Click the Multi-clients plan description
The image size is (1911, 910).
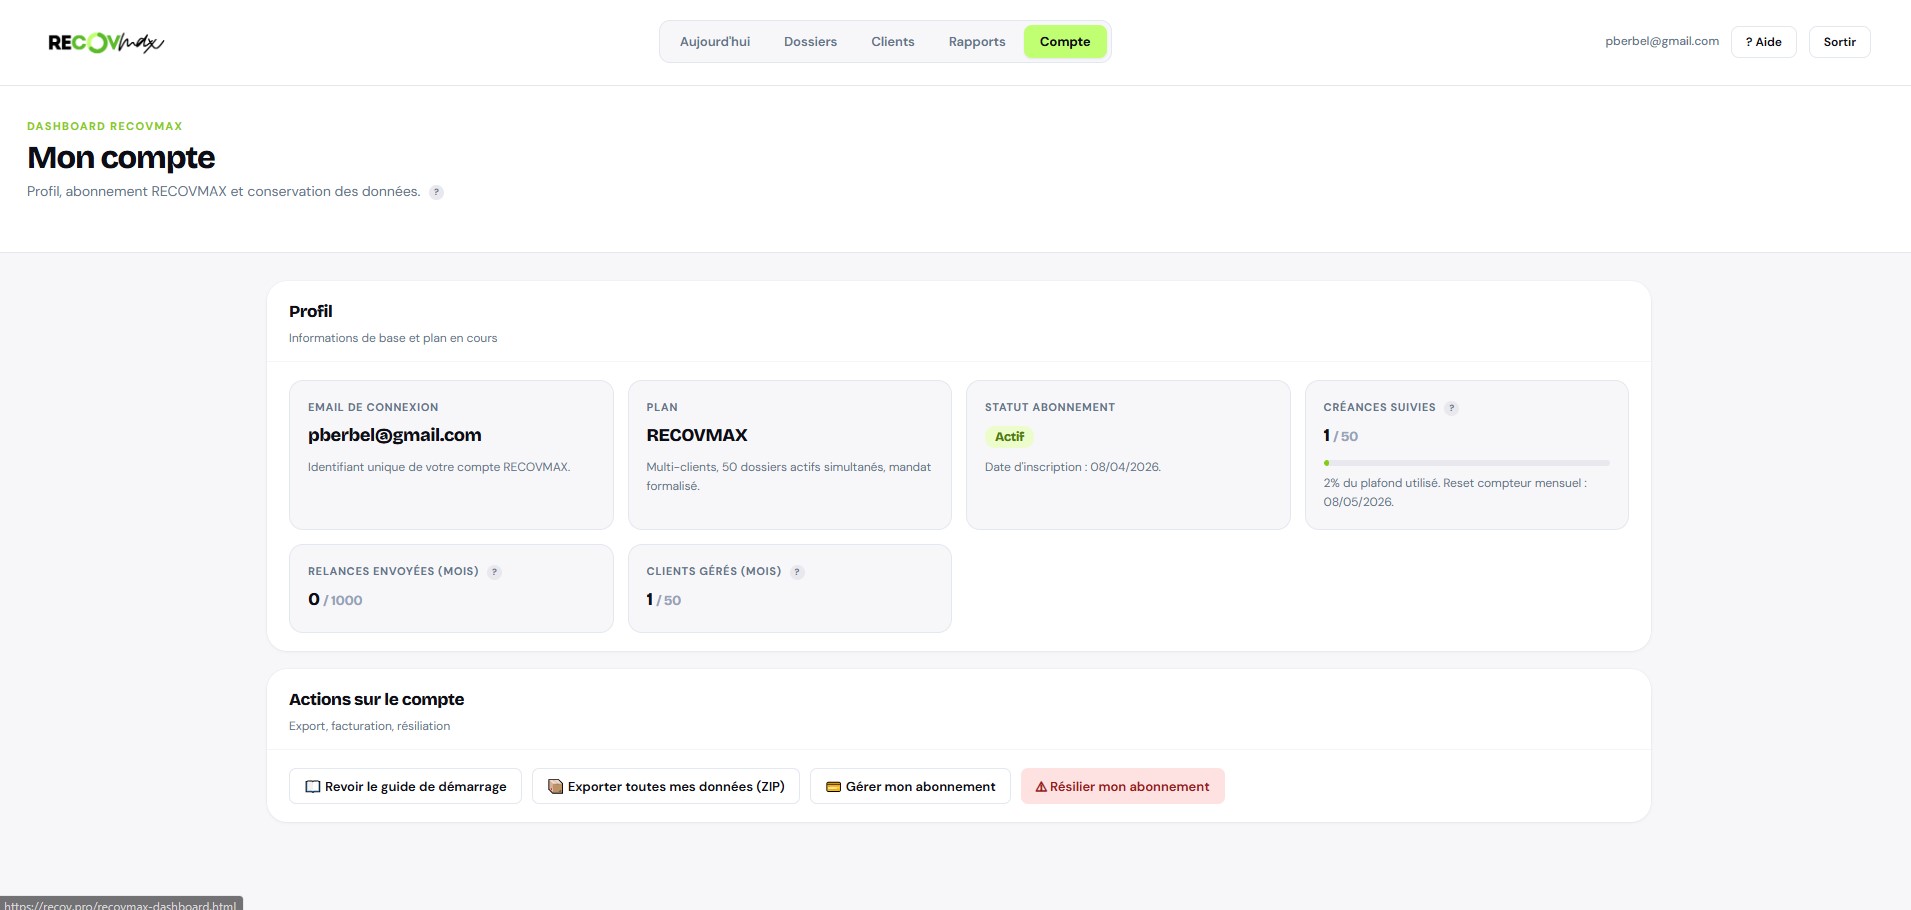(x=789, y=476)
